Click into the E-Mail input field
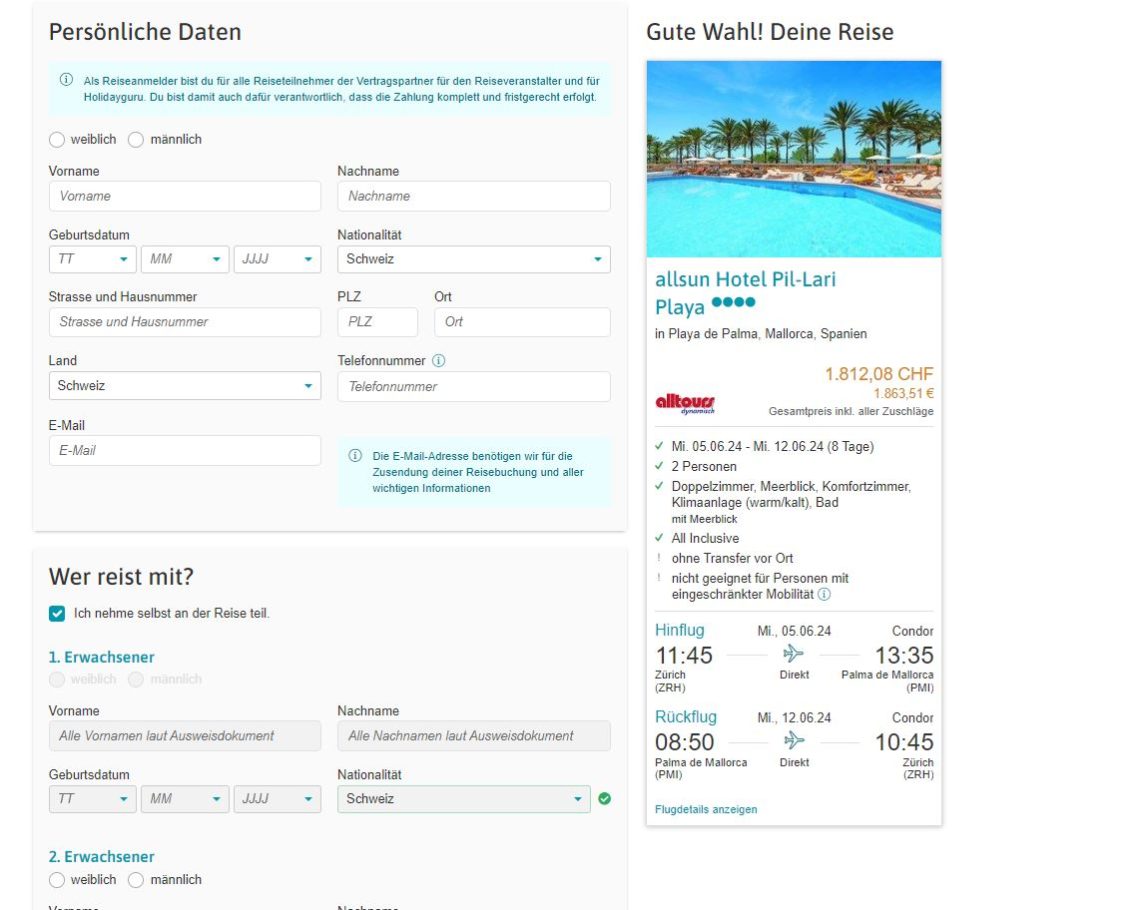Viewport: 1140px width, 910px height. [x=185, y=451]
